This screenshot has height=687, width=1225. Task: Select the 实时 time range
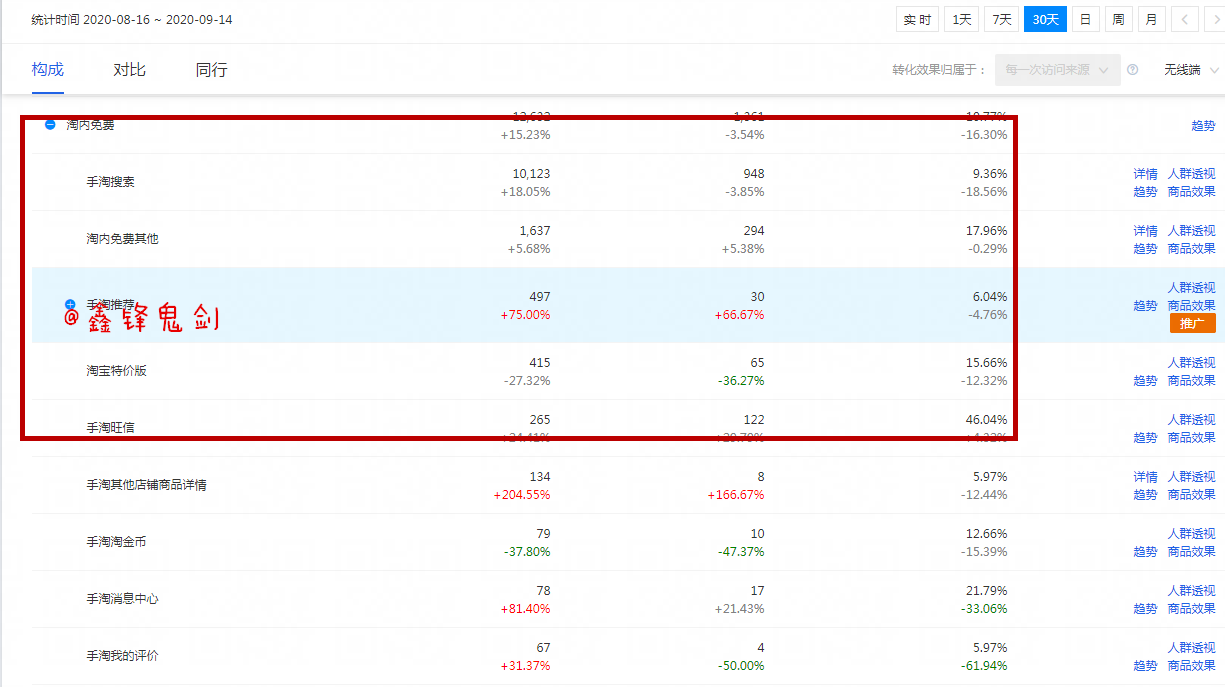917,20
